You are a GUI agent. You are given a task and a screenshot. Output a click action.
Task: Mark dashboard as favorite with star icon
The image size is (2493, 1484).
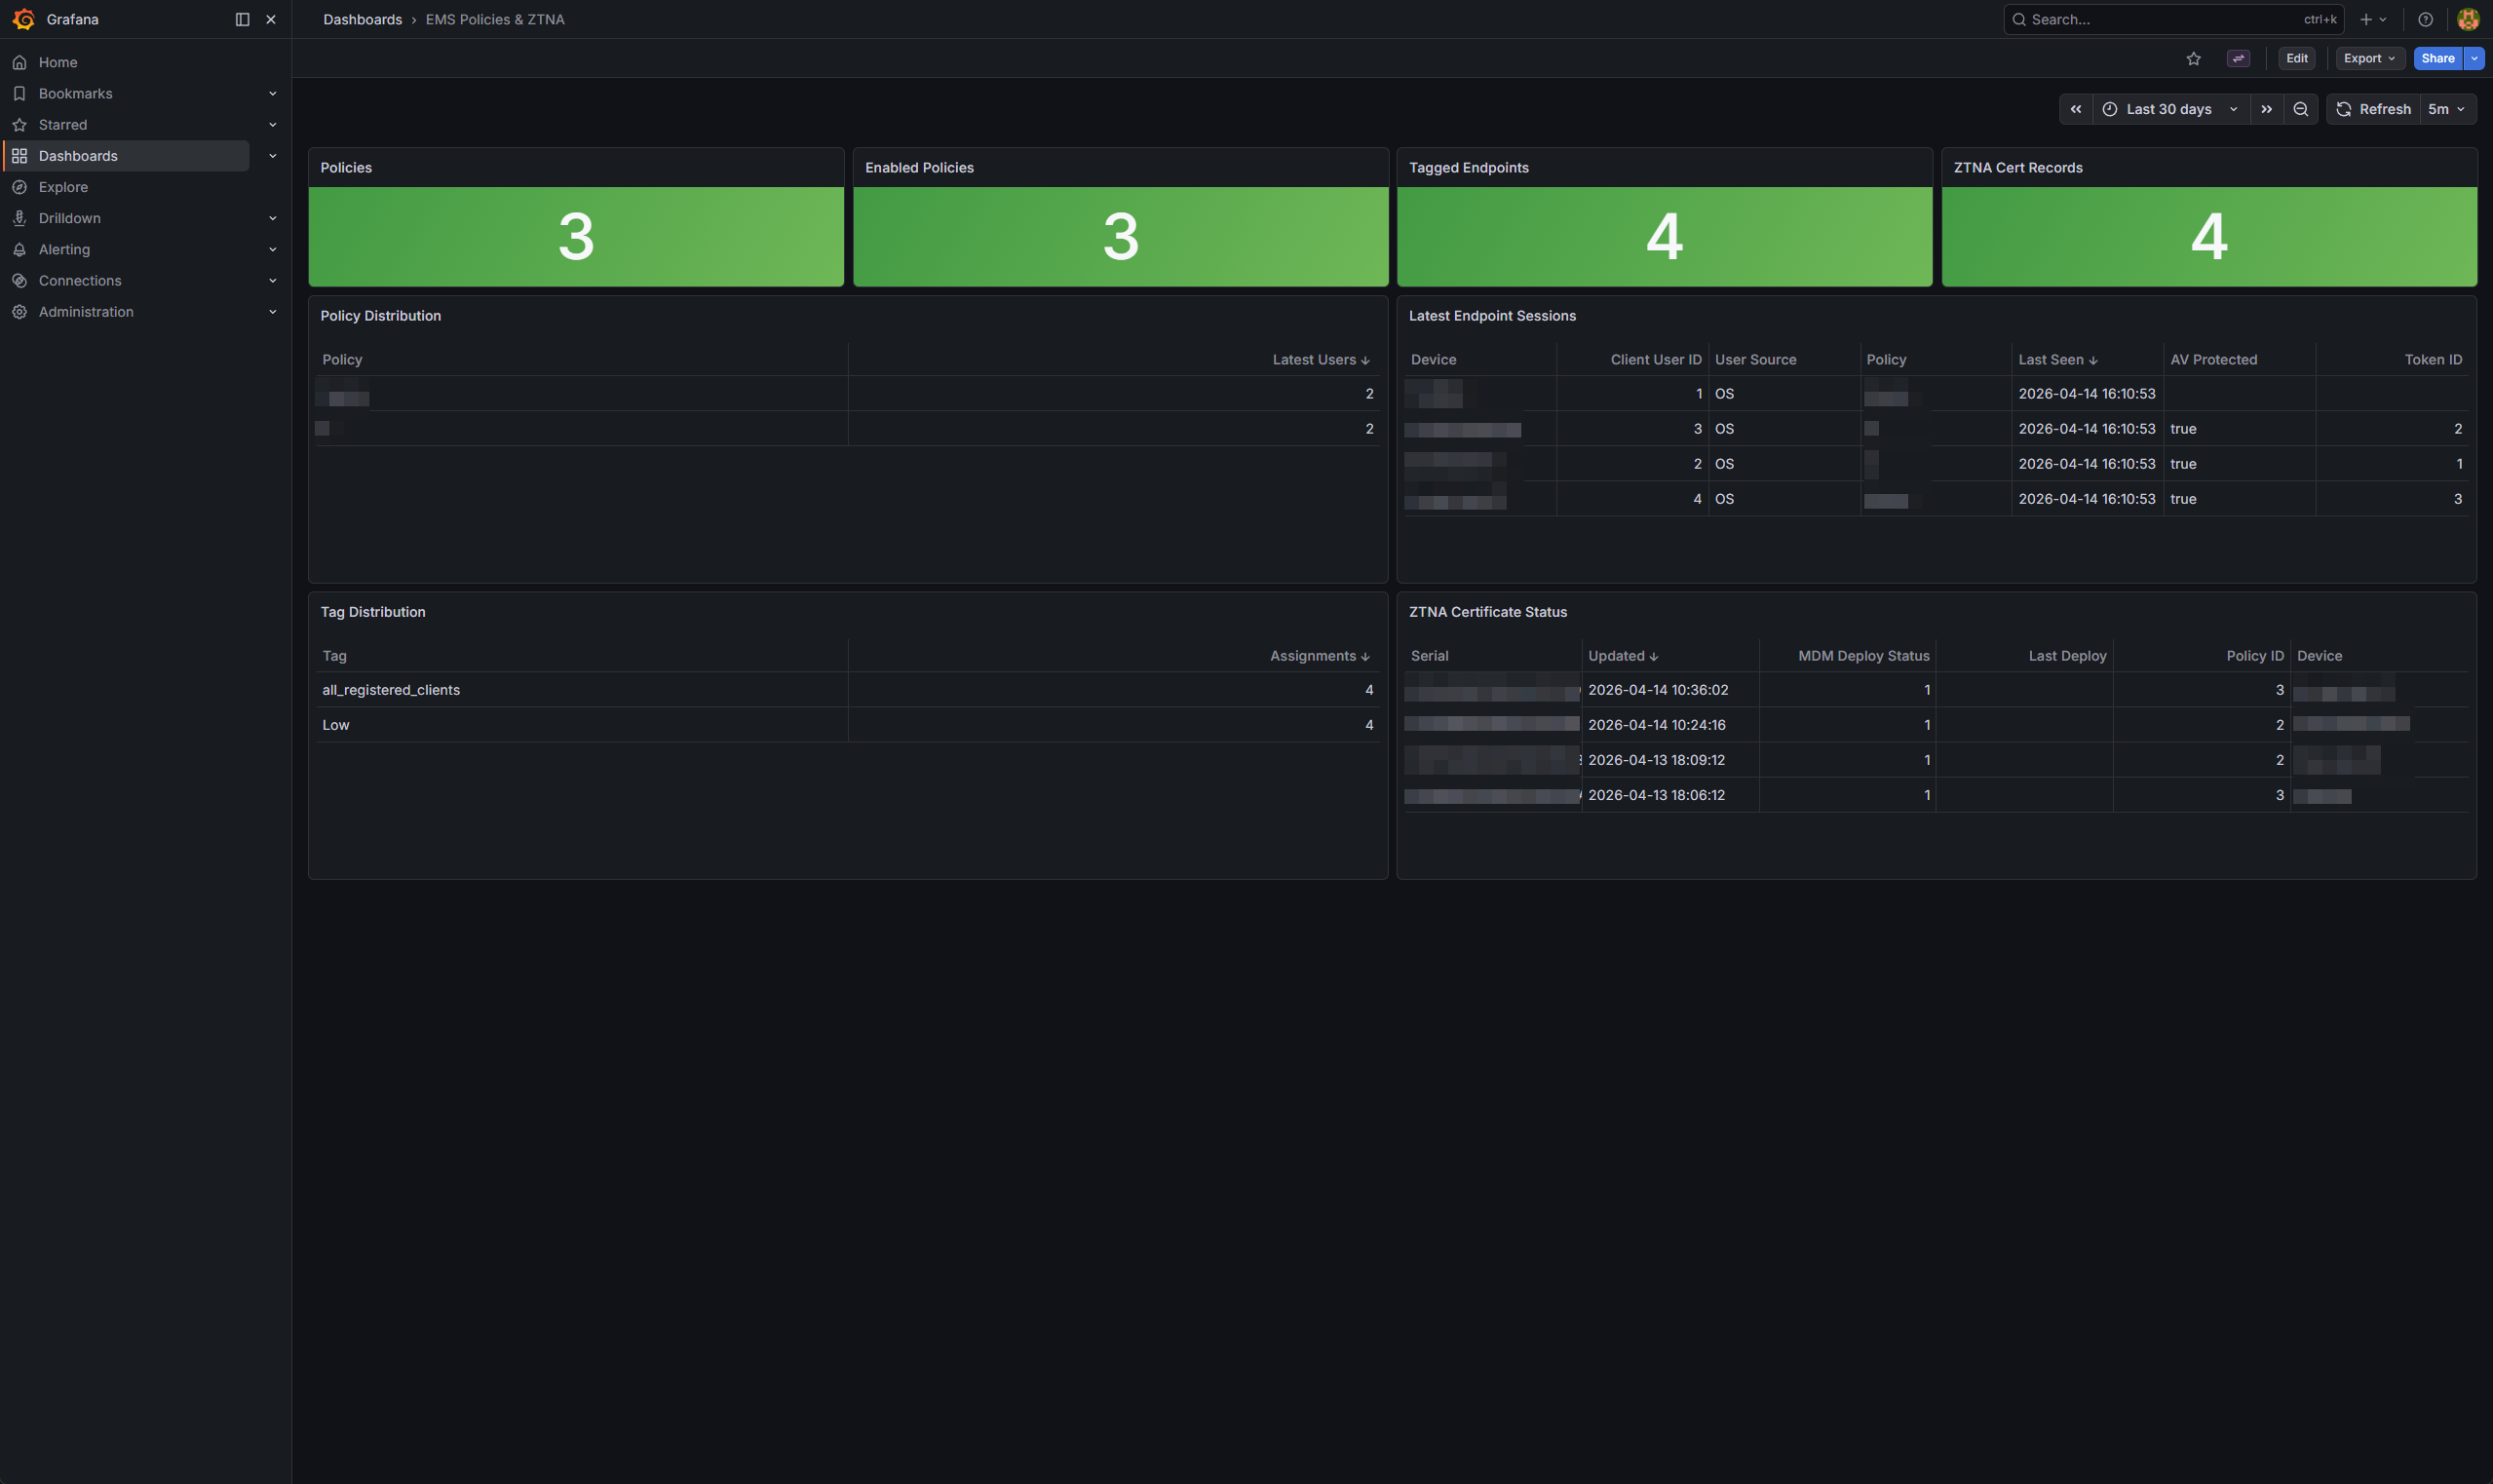[x=2193, y=58]
